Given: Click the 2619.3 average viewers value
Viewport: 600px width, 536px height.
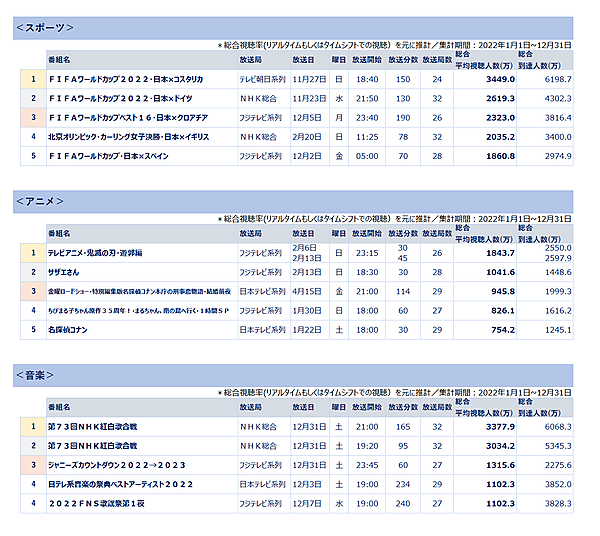Looking at the screenshot, I should tap(501, 99).
